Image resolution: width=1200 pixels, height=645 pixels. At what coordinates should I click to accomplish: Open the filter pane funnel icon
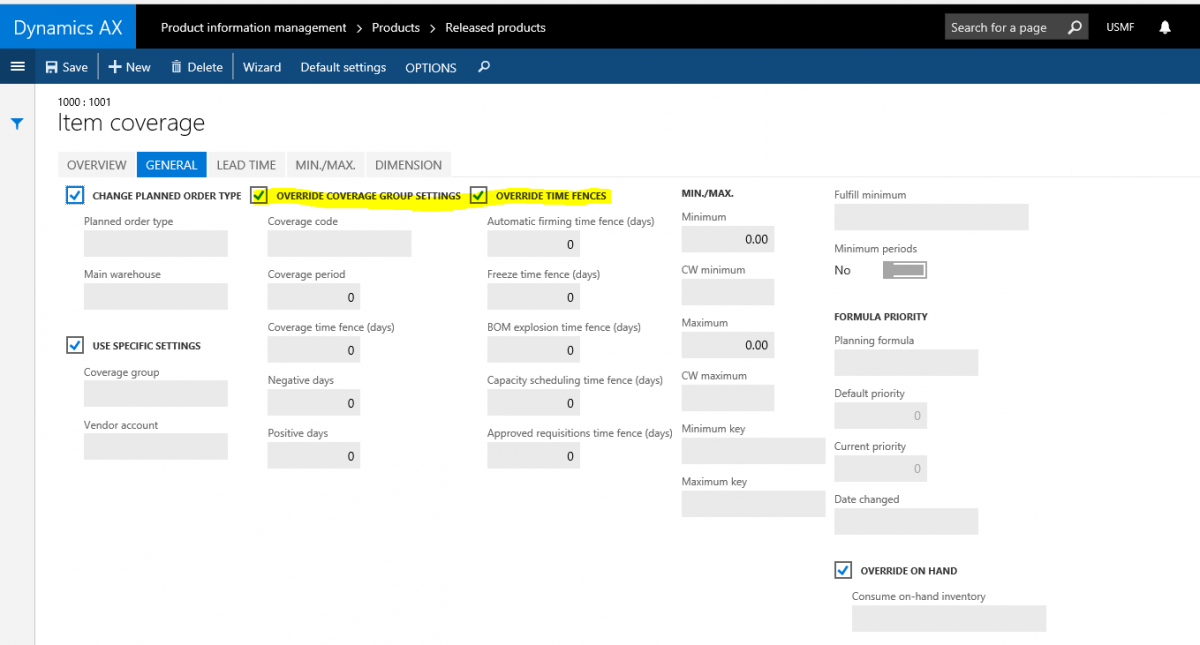tap(17, 124)
